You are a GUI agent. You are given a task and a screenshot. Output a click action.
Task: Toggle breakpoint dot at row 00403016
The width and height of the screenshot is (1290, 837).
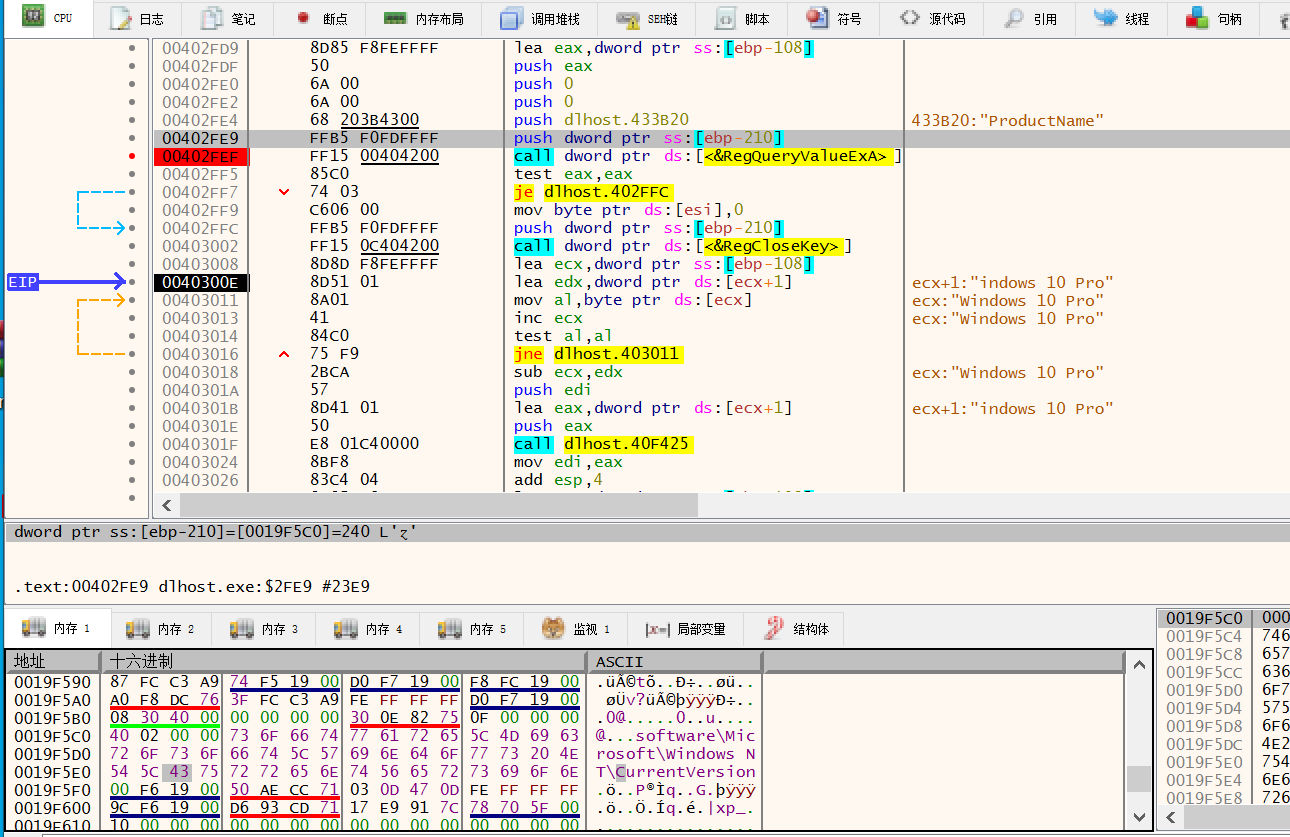click(x=132, y=354)
